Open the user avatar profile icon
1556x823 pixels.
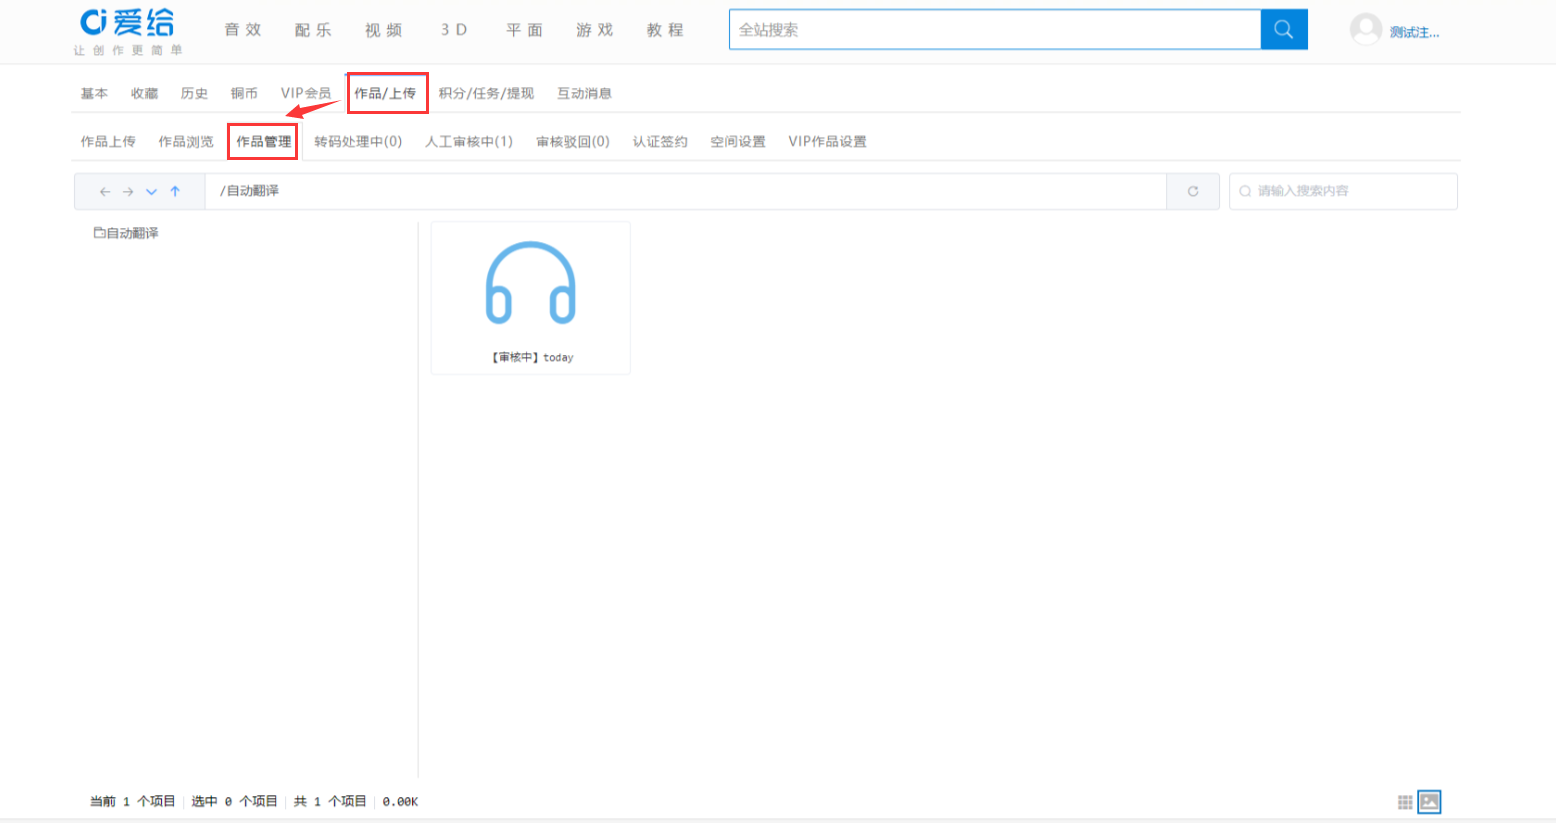[x=1366, y=30]
